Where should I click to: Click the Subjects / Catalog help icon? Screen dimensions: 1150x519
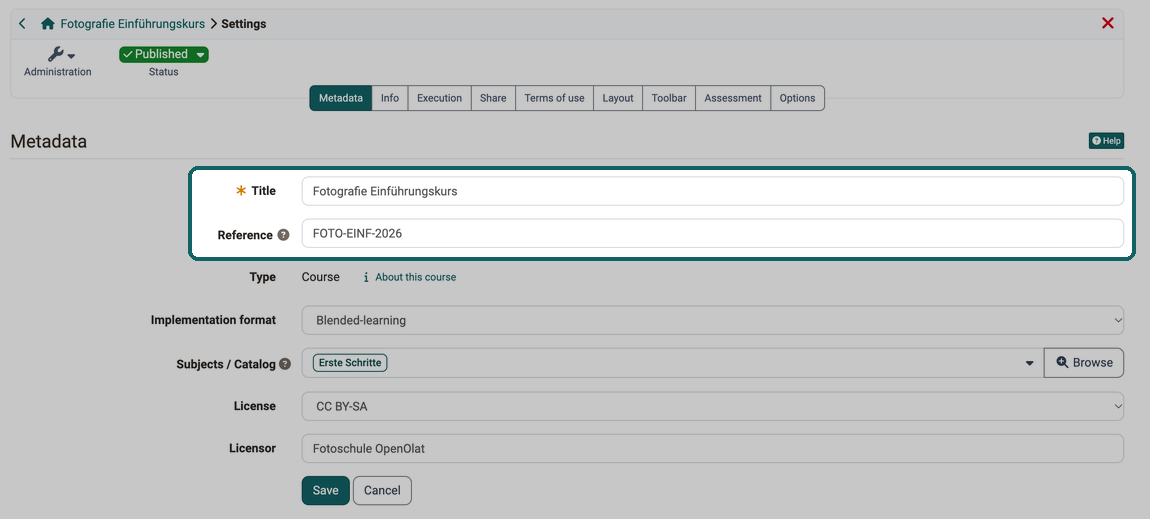point(285,364)
